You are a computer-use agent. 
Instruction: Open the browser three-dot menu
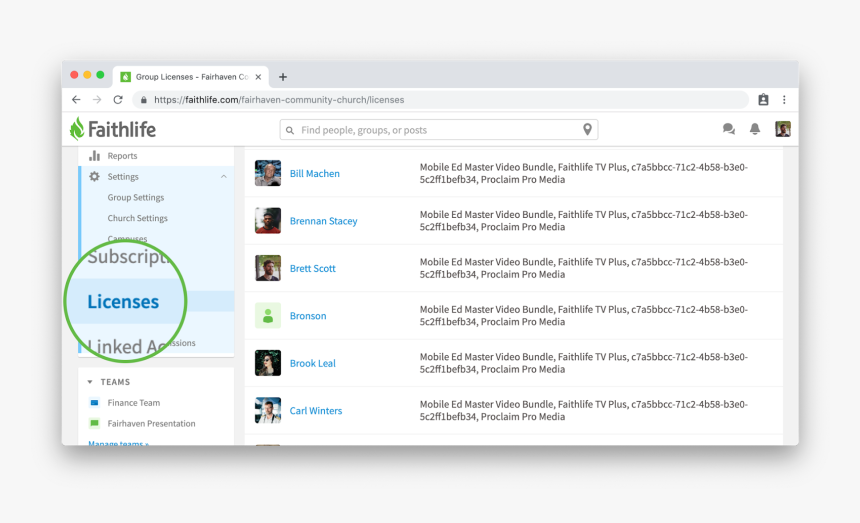point(784,100)
